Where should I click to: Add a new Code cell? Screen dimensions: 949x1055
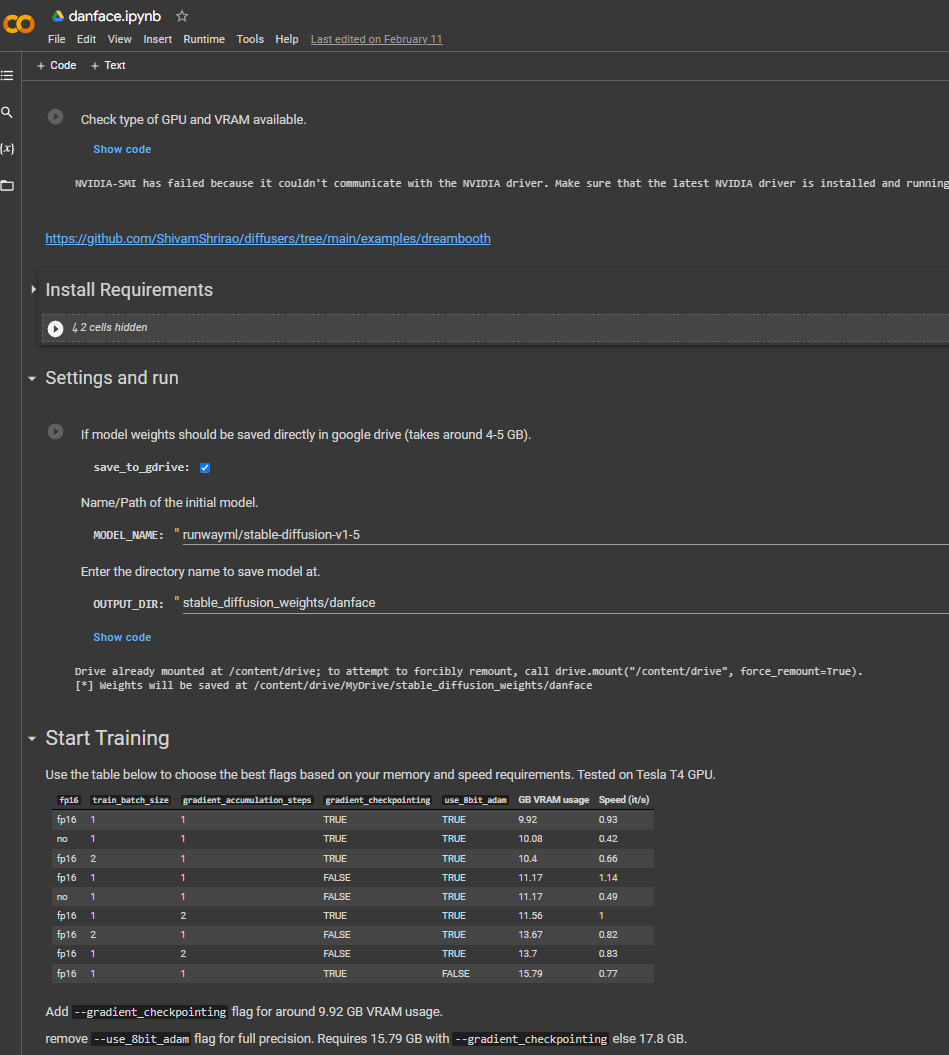(x=56, y=65)
